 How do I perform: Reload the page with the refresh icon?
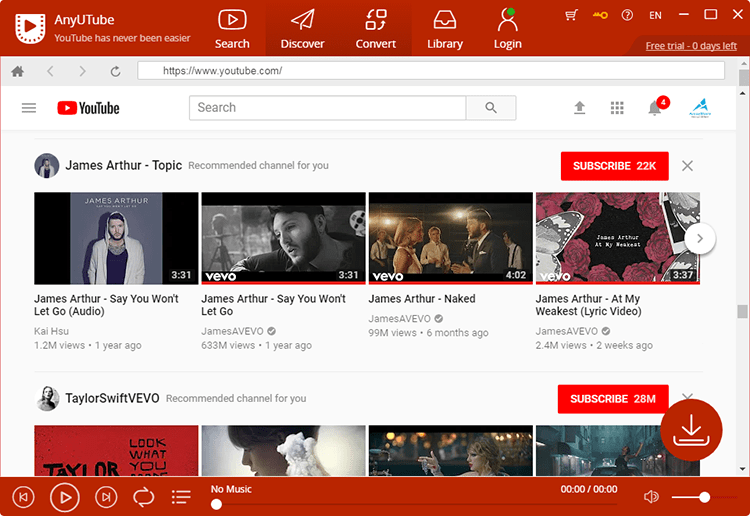[x=115, y=71]
